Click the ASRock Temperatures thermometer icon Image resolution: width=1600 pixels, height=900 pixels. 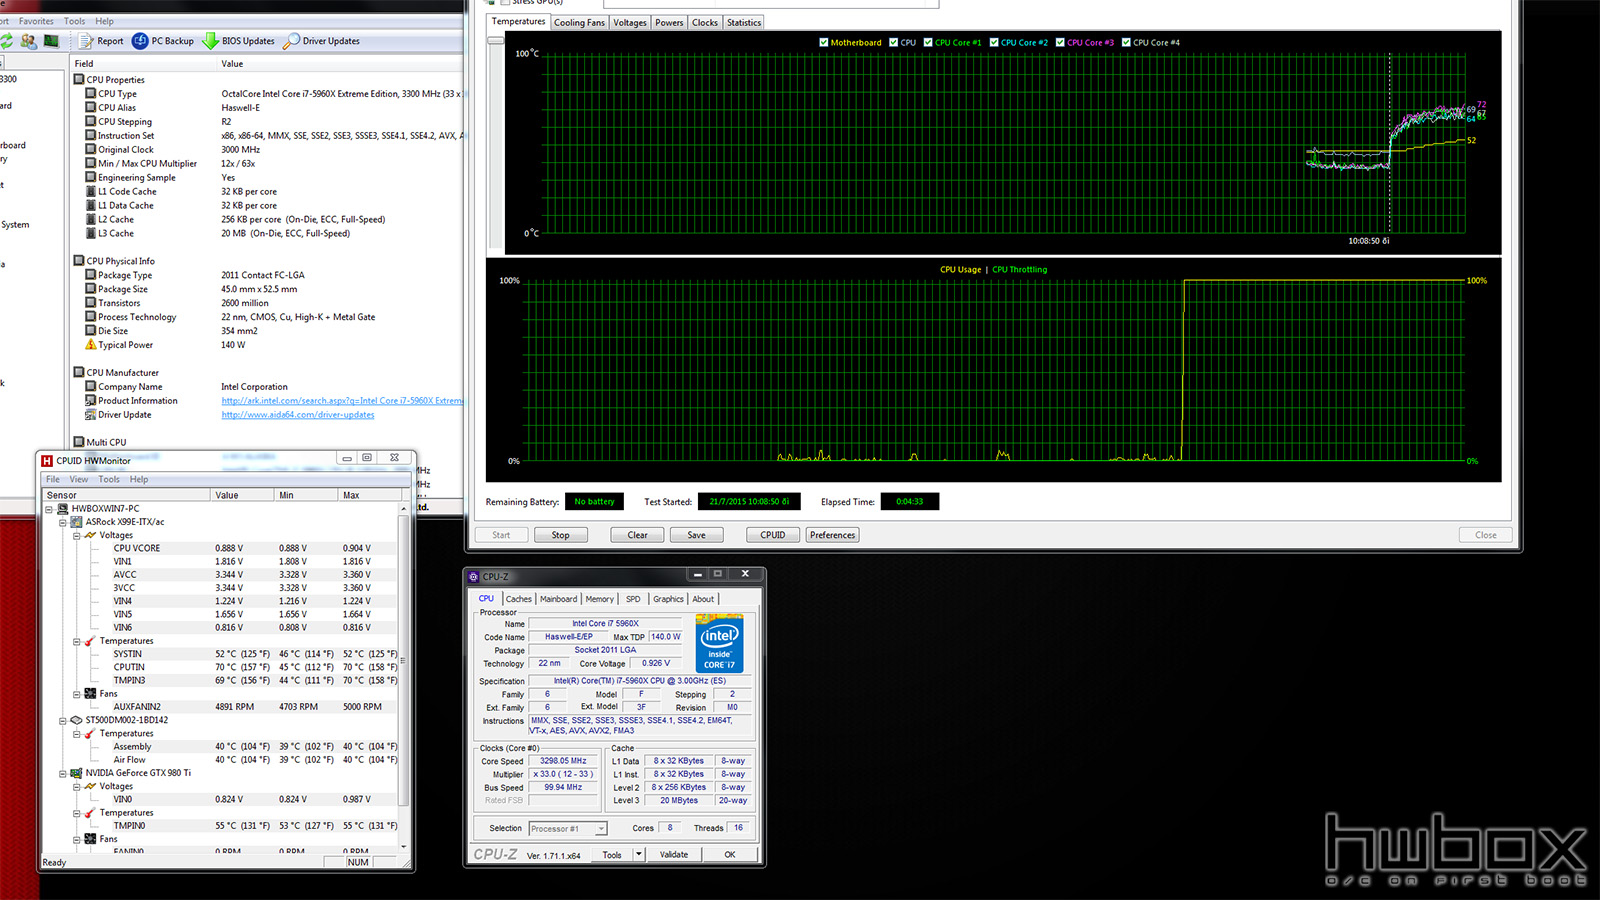tap(91, 641)
